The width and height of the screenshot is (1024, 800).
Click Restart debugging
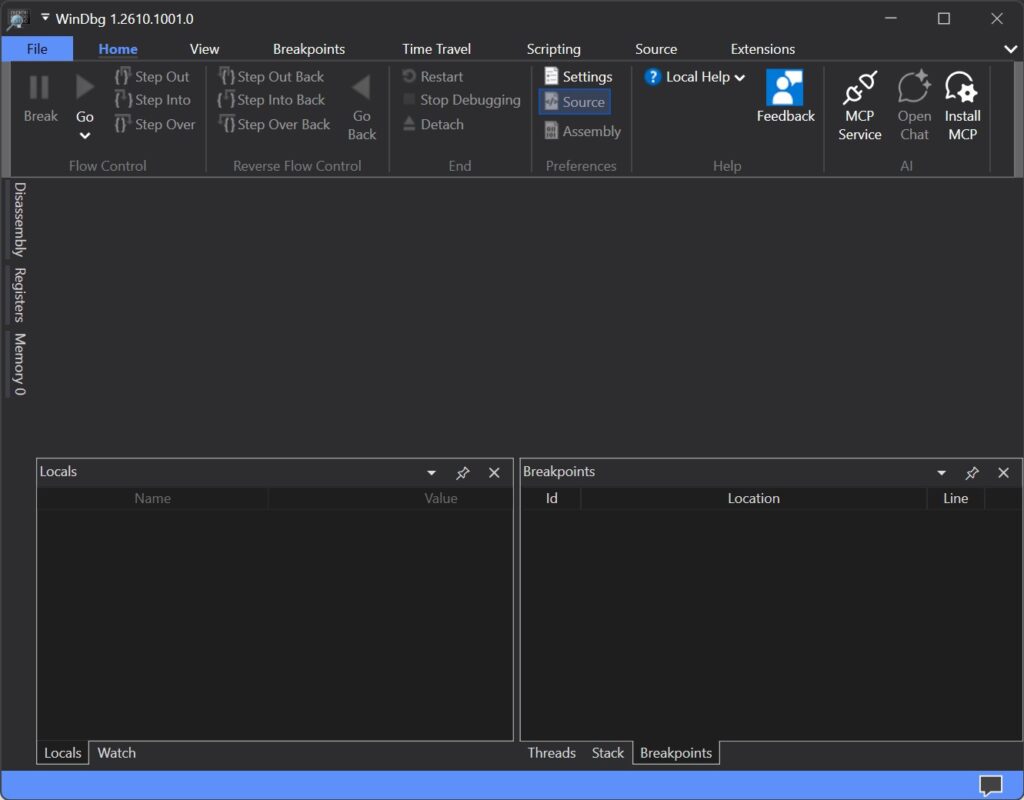433,76
